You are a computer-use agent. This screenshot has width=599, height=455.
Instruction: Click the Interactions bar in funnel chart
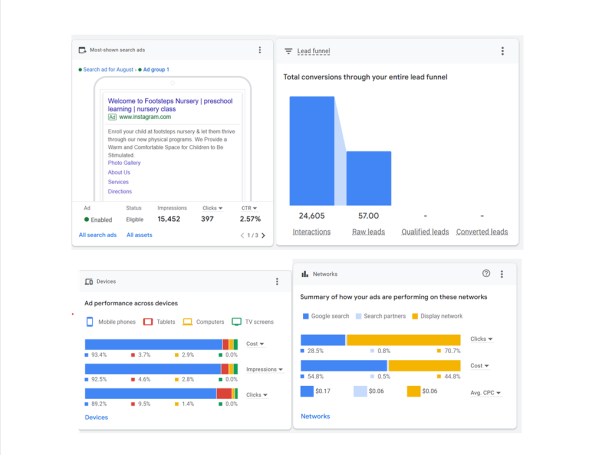tap(312, 151)
